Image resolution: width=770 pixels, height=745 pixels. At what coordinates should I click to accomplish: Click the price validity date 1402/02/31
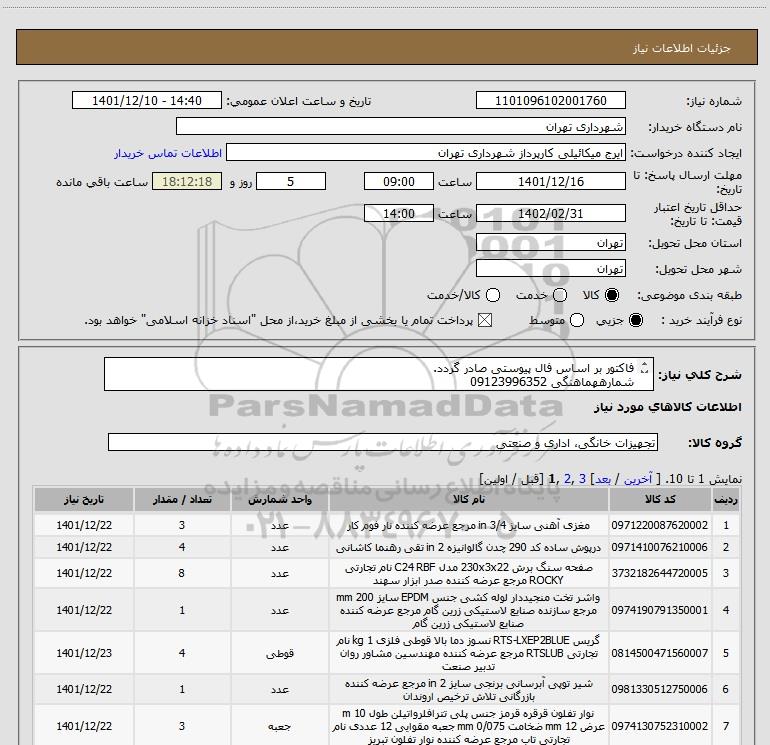[x=550, y=213]
